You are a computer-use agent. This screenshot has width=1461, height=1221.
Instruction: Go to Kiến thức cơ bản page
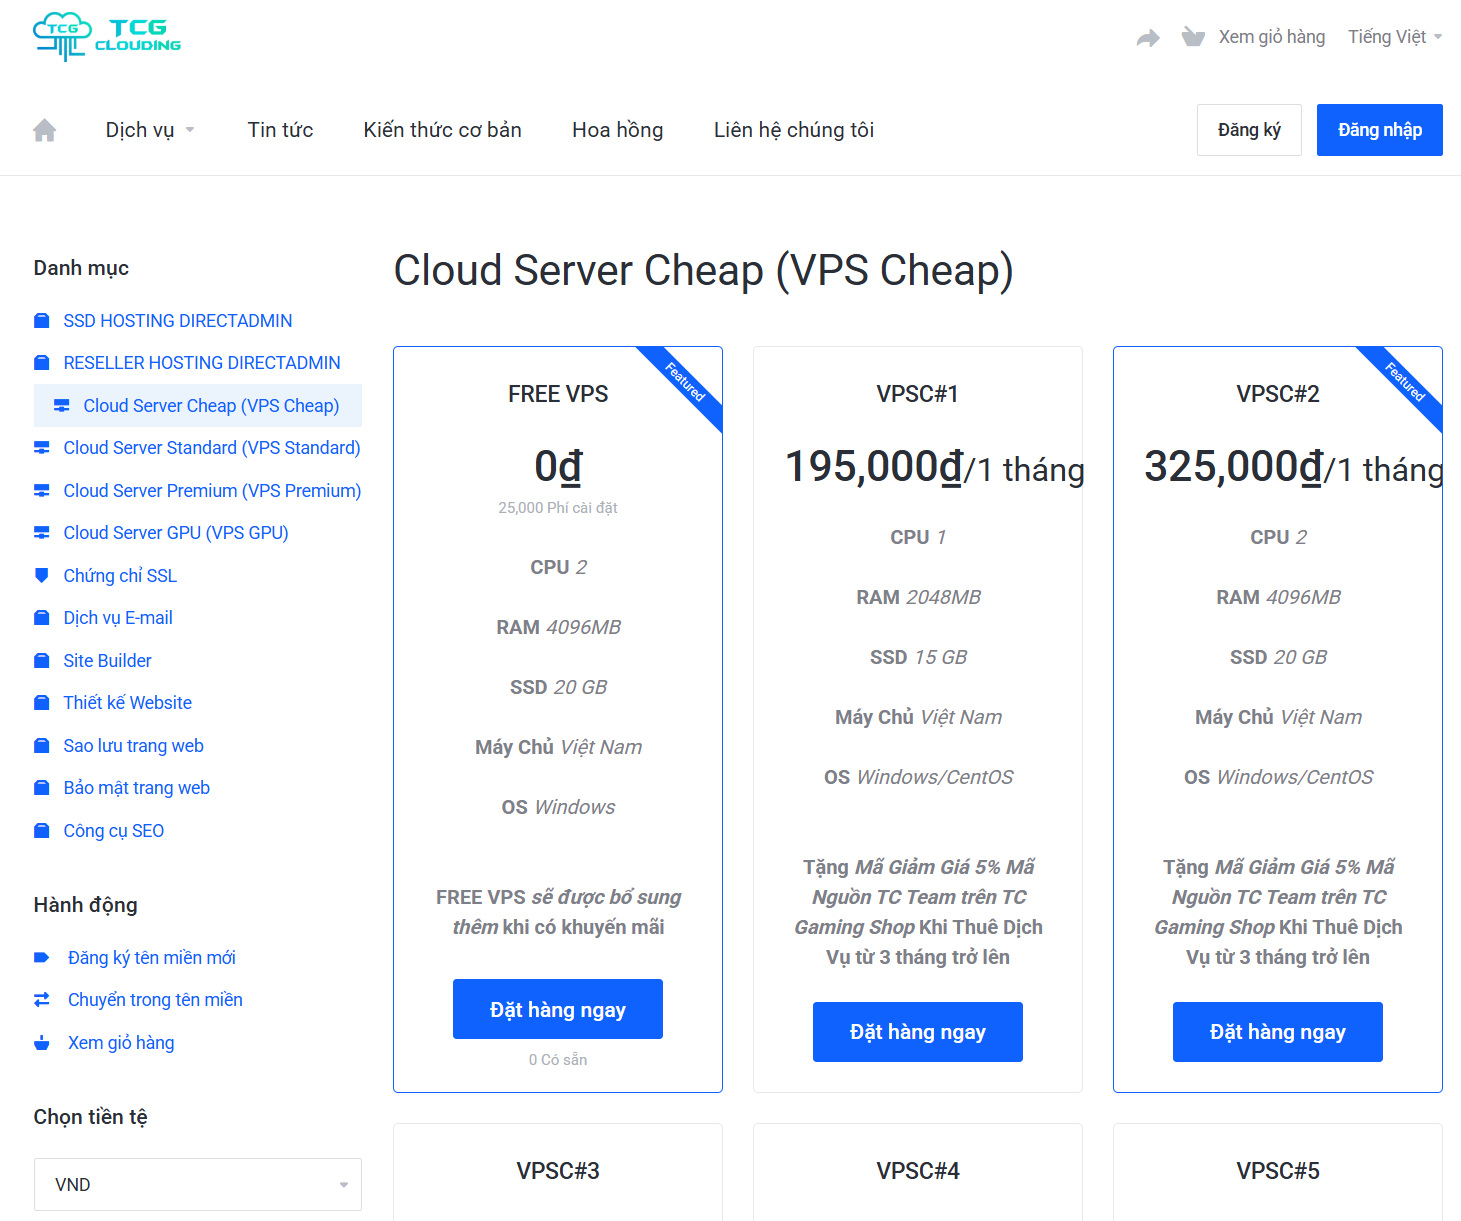pyautogui.click(x=442, y=130)
